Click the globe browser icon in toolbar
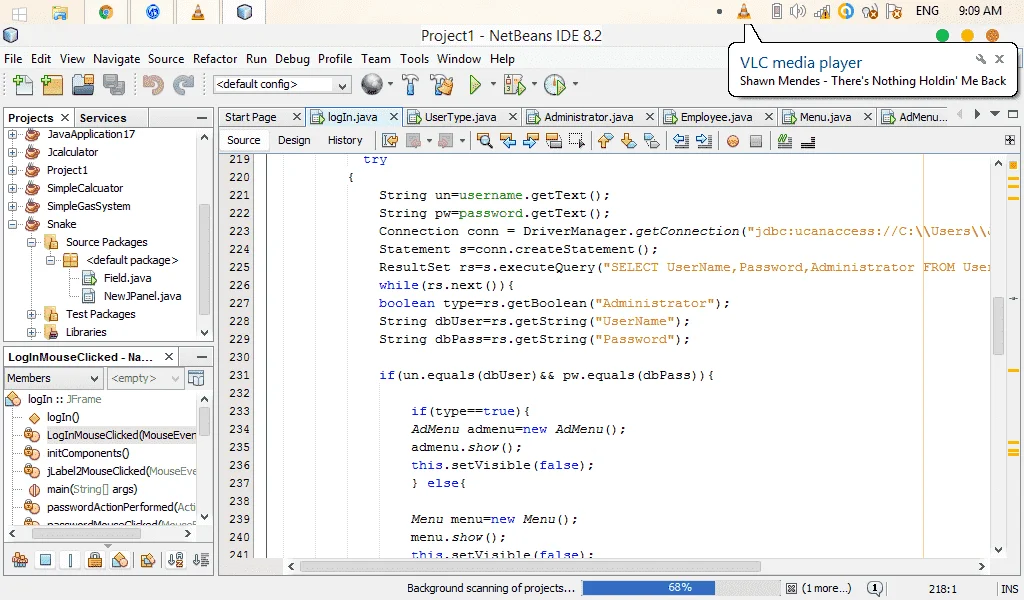 372,84
